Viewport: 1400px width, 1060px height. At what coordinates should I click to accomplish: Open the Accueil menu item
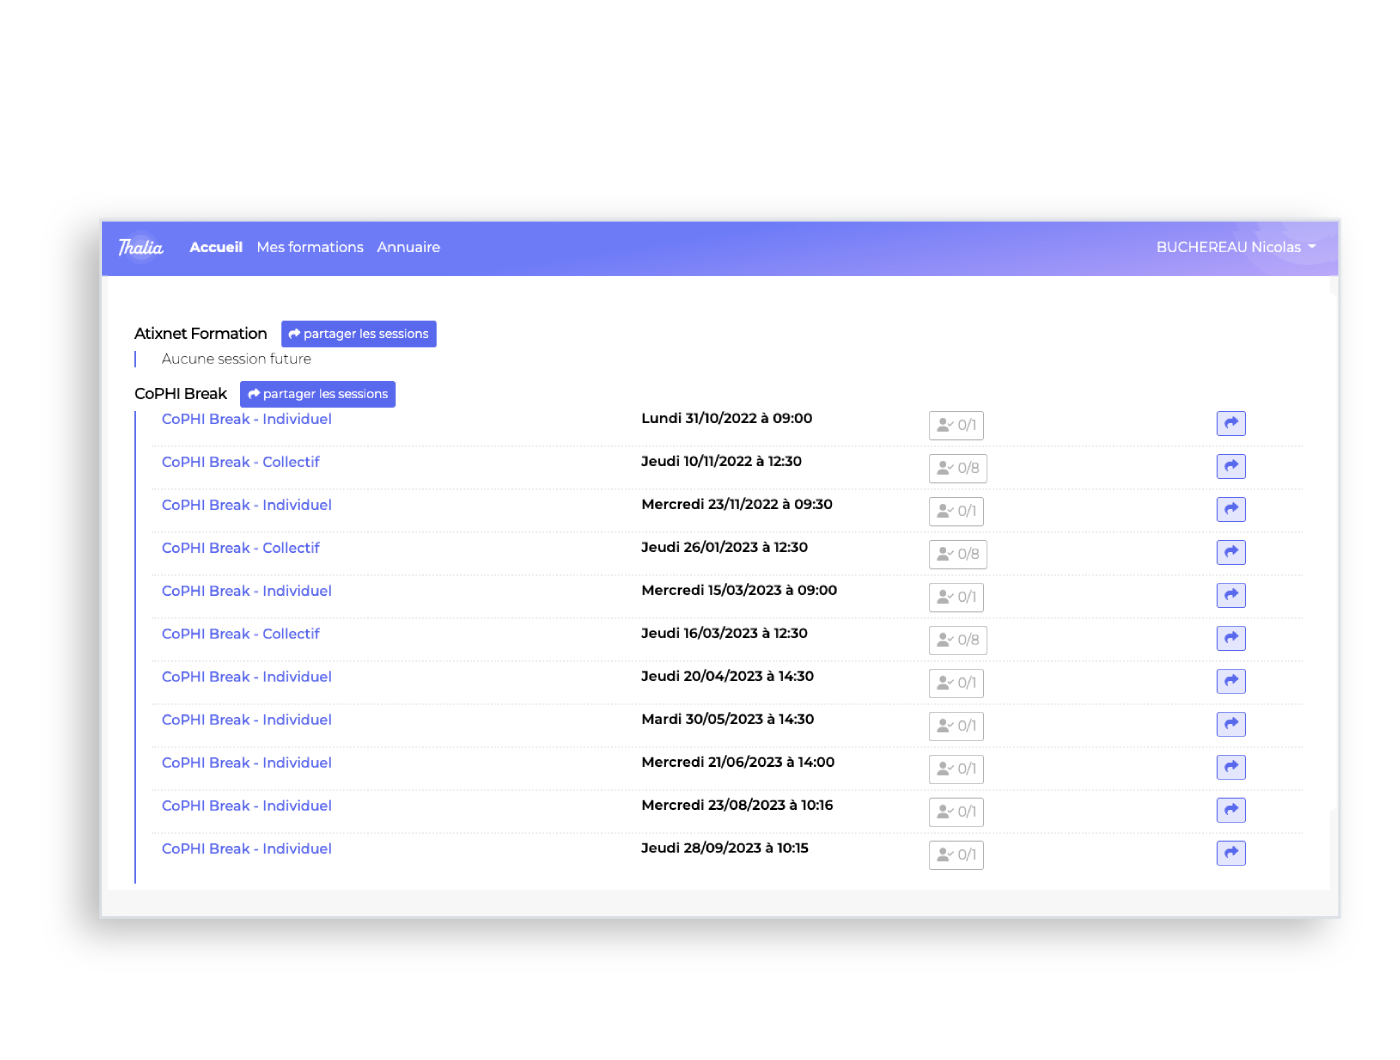coord(216,247)
